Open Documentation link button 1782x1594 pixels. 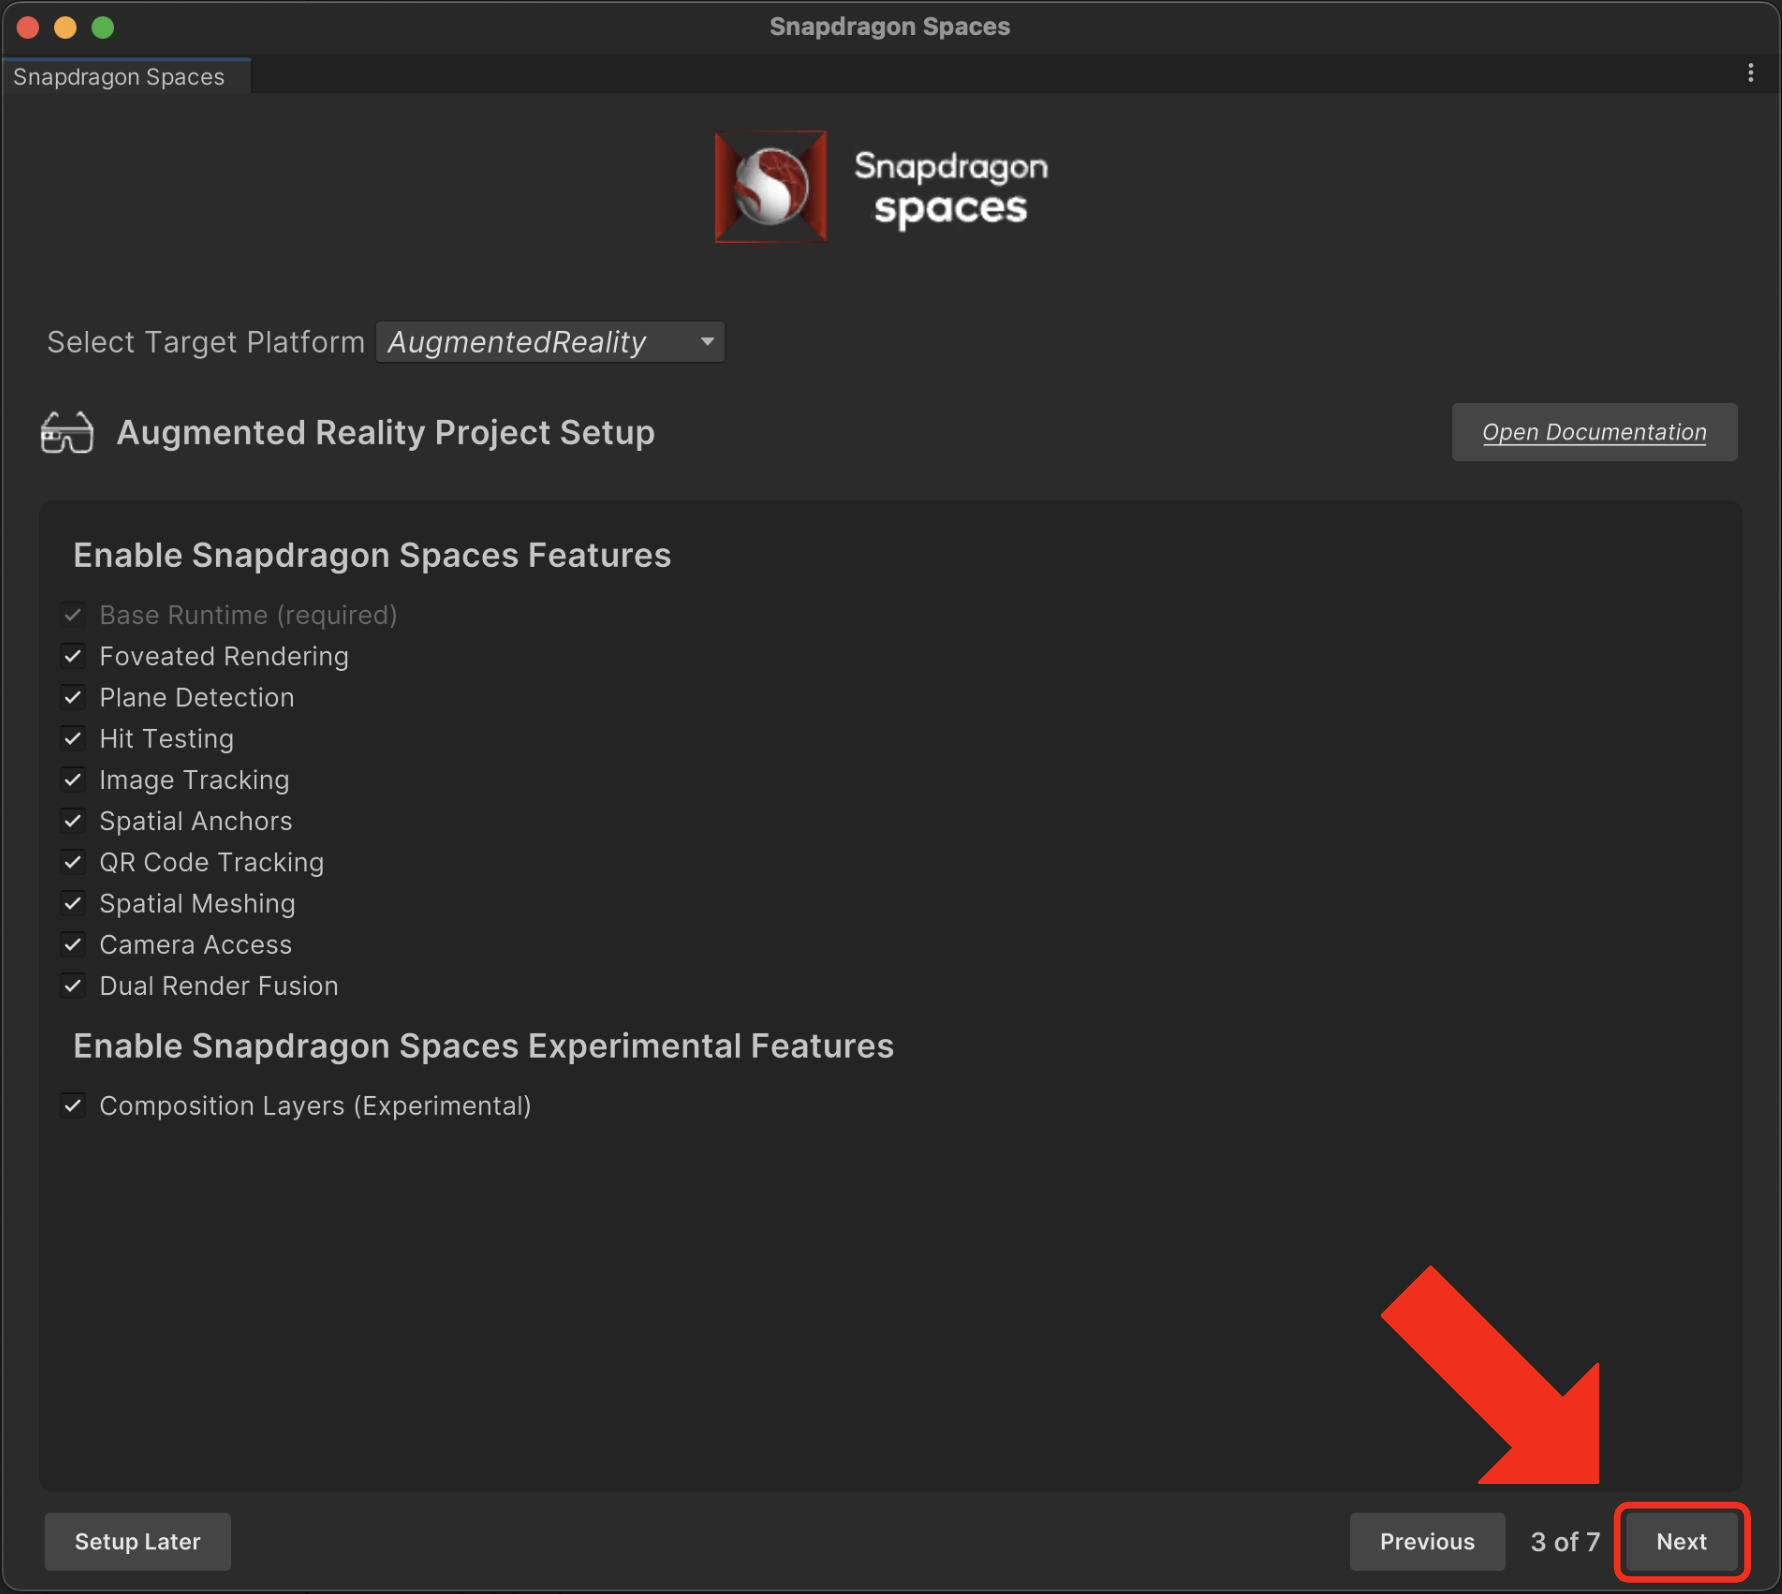1594,432
